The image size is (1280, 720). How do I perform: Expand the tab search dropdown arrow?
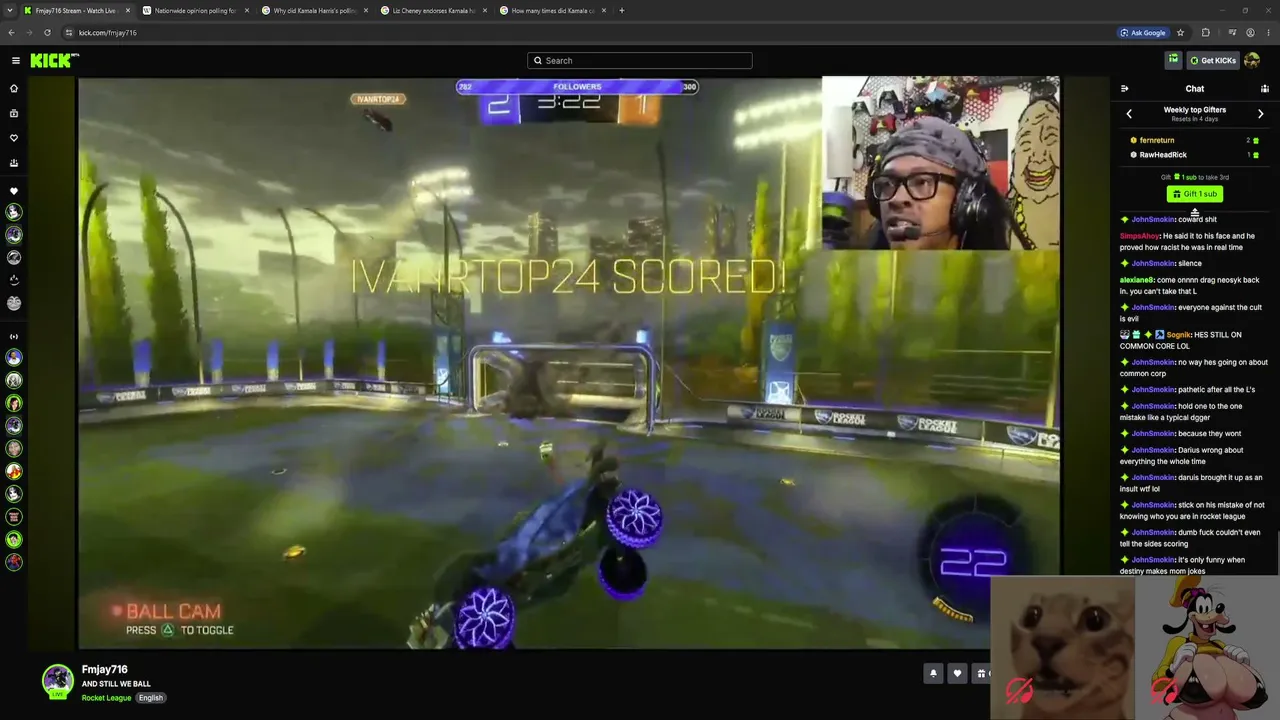[9, 10]
